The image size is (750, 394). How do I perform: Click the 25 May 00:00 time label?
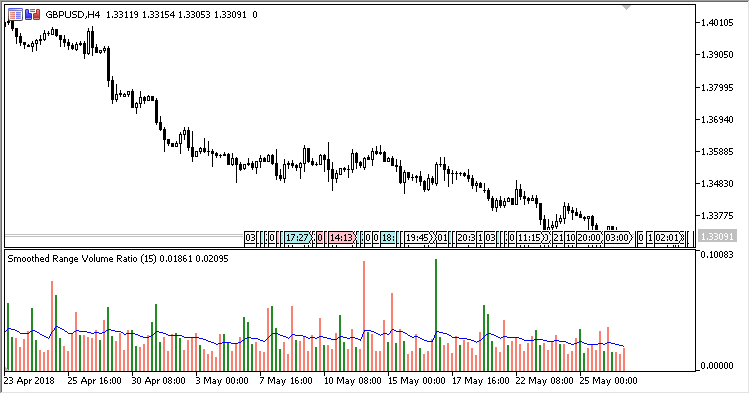click(x=609, y=381)
